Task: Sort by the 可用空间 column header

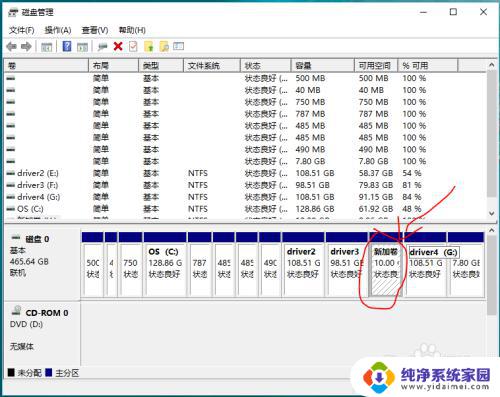Action: [x=376, y=66]
